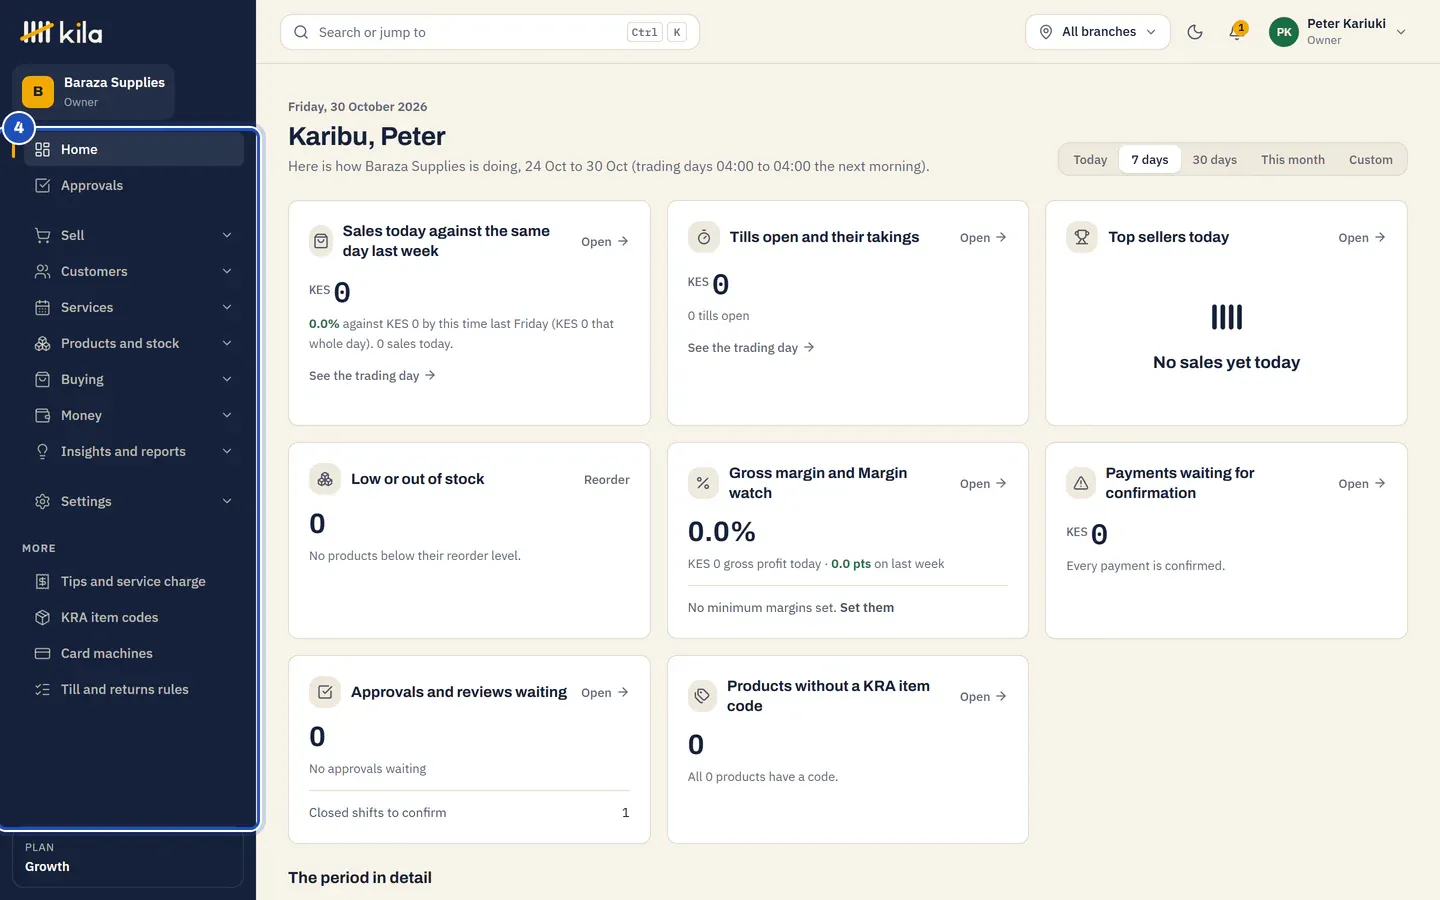Image resolution: width=1440 pixels, height=900 pixels.
Task: Expand the Customers menu chevron
Action: pyautogui.click(x=227, y=271)
